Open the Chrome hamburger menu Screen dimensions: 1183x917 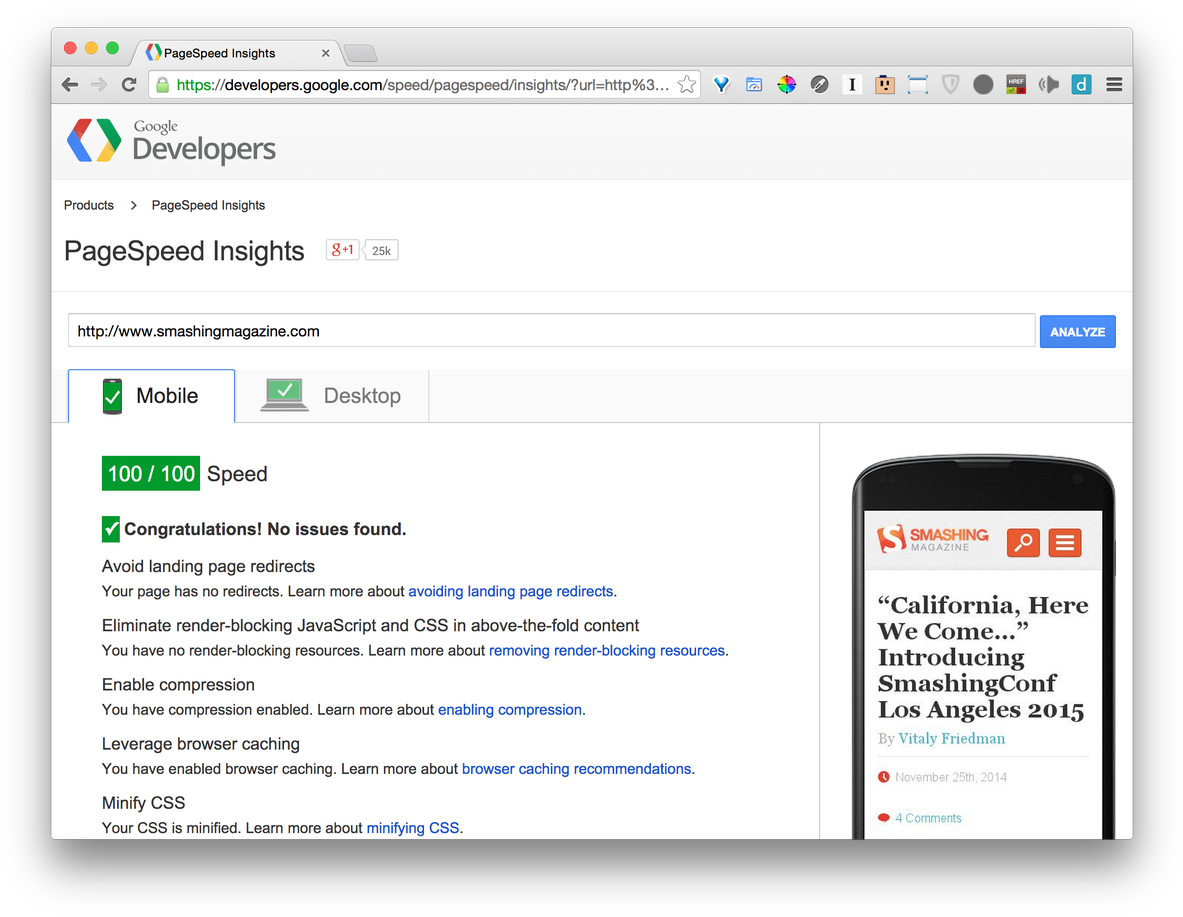(x=1114, y=85)
